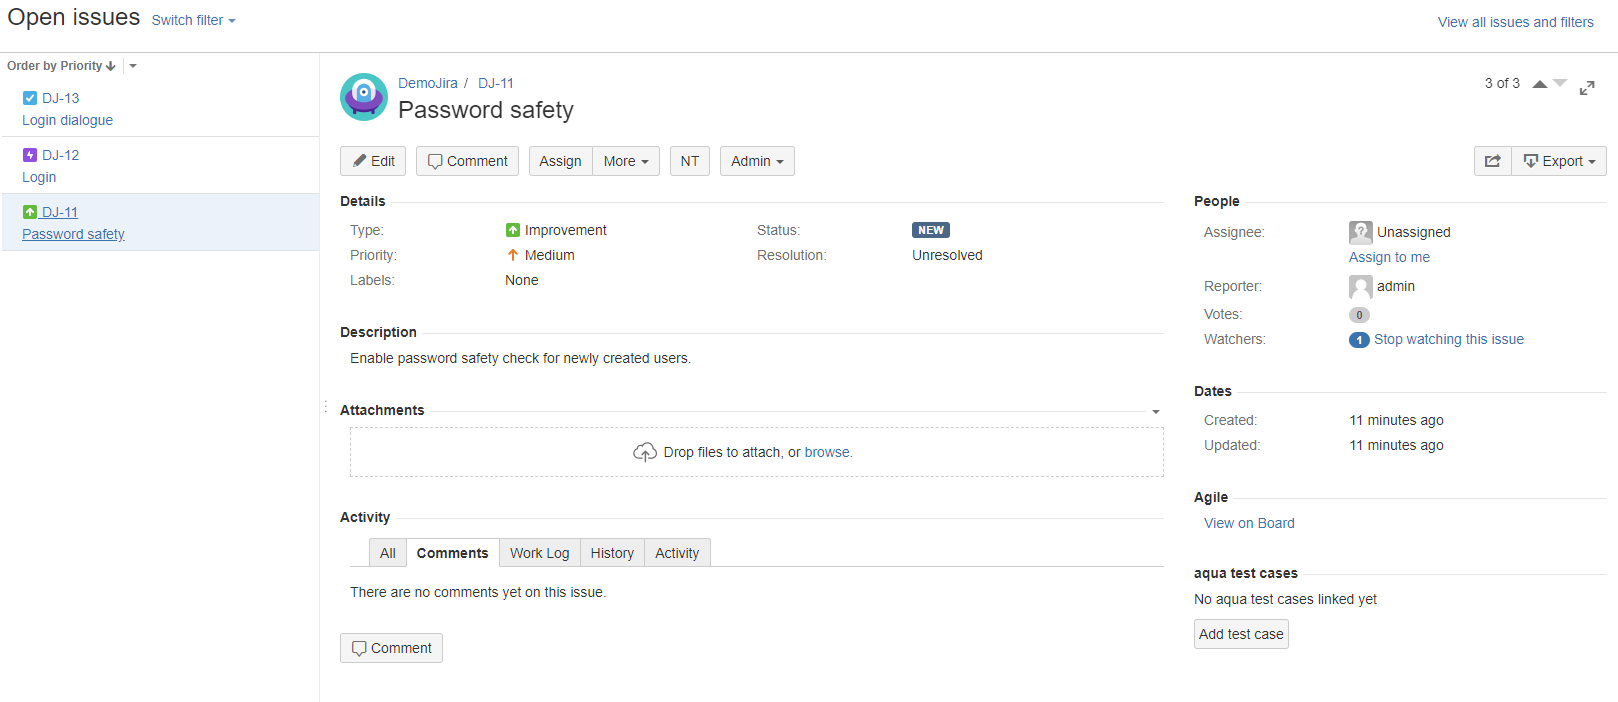Switch to the History tab
The image size is (1618, 702).
[x=612, y=553]
